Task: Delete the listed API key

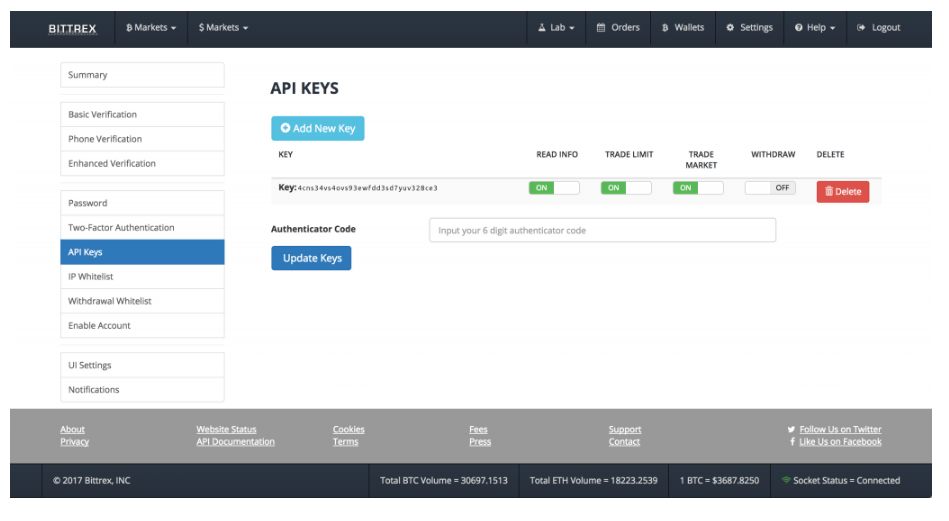Action: pos(842,192)
